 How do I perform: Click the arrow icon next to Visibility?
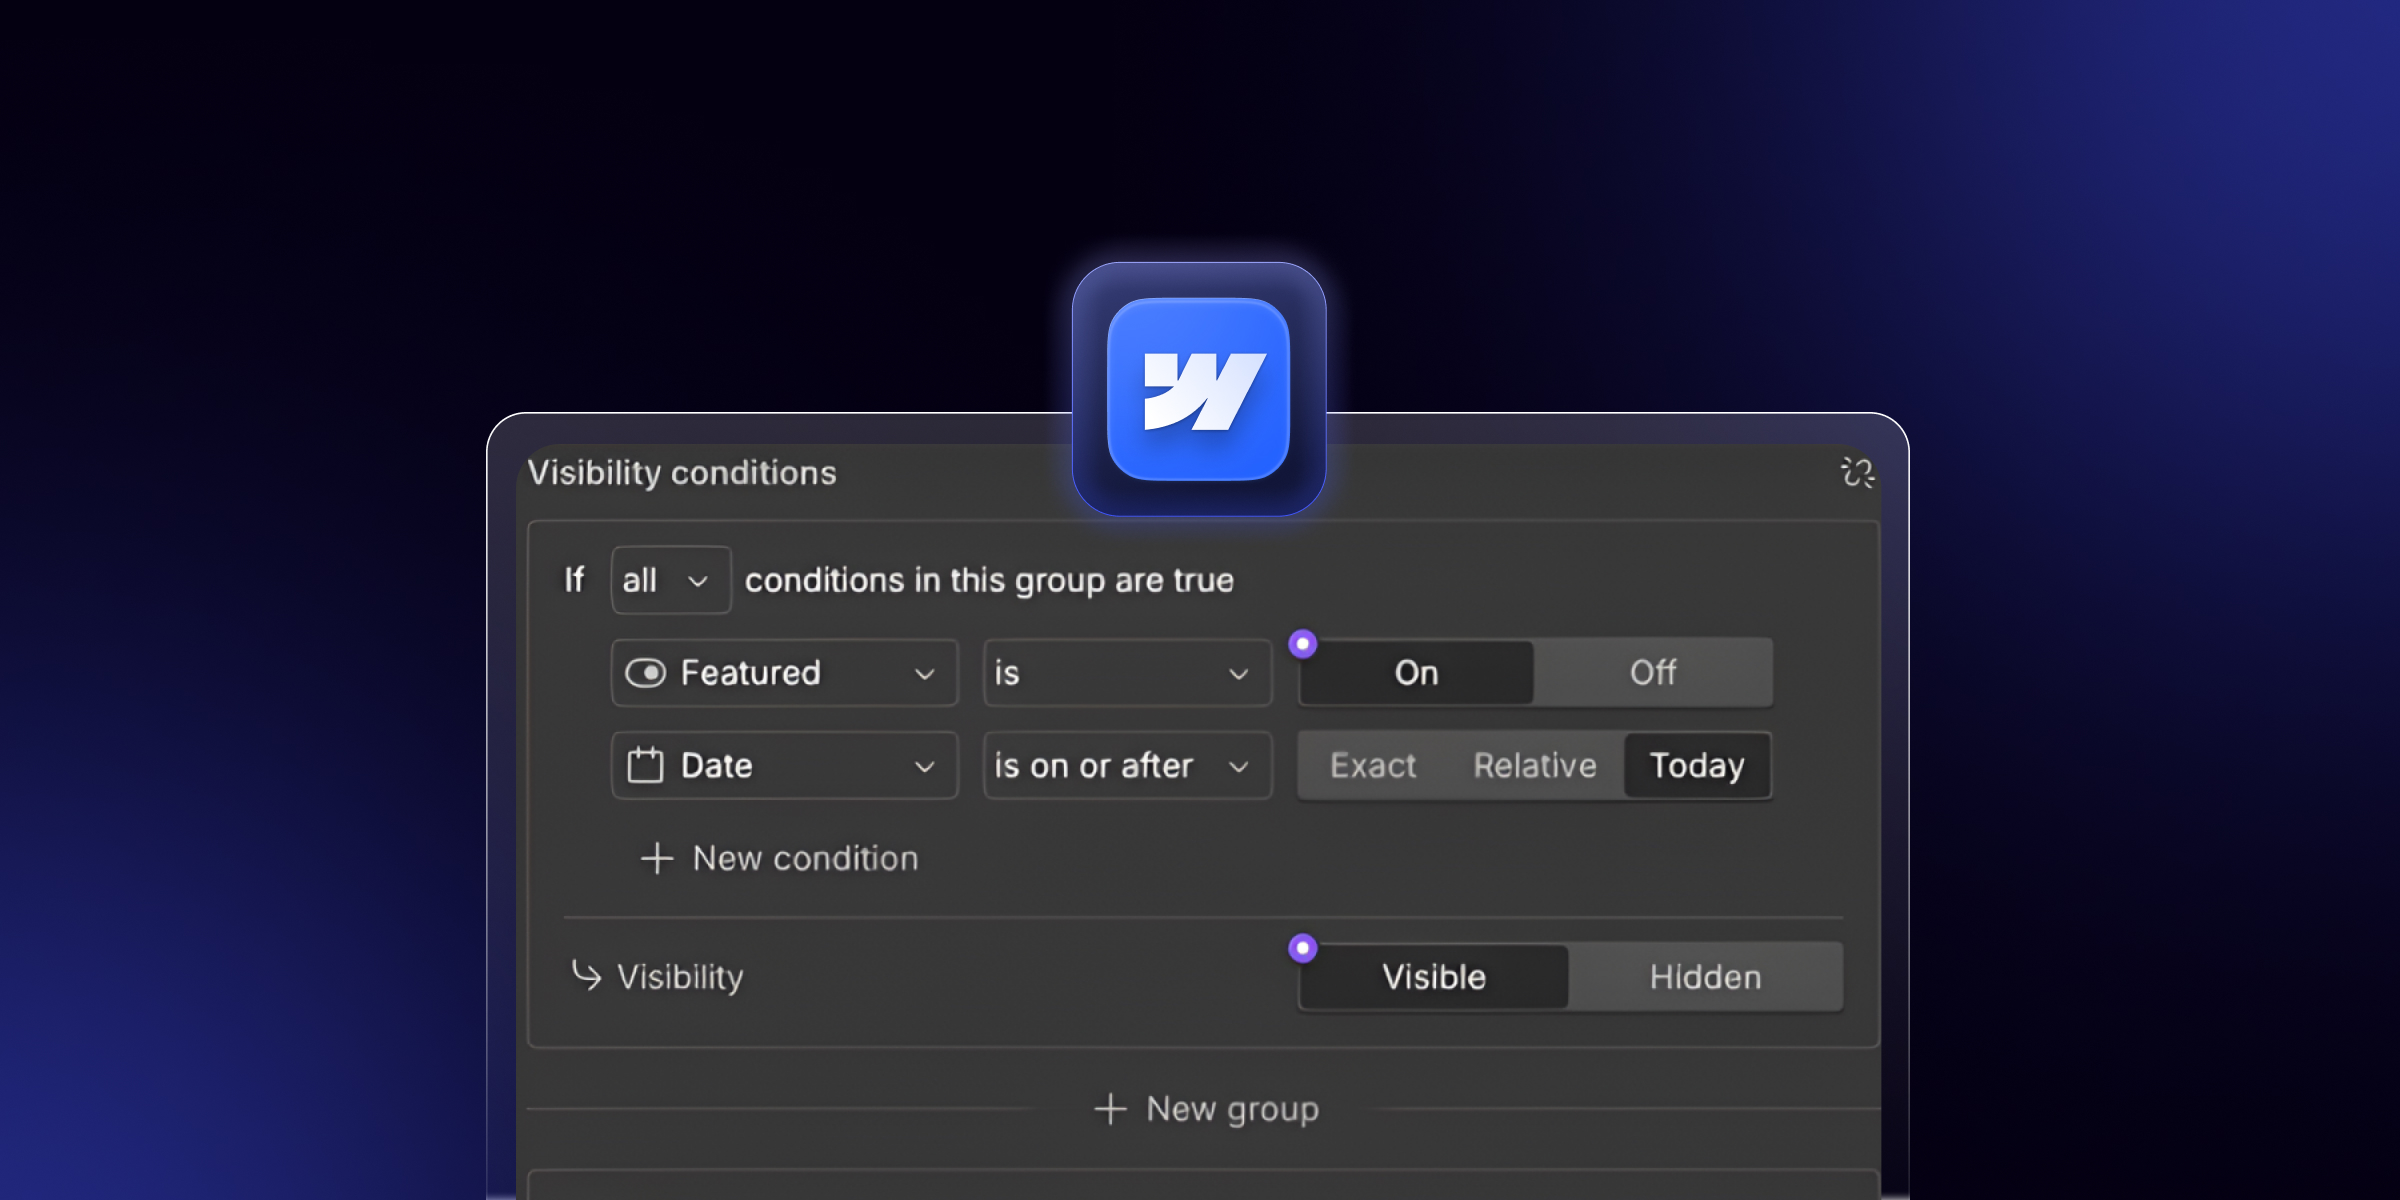click(x=586, y=975)
